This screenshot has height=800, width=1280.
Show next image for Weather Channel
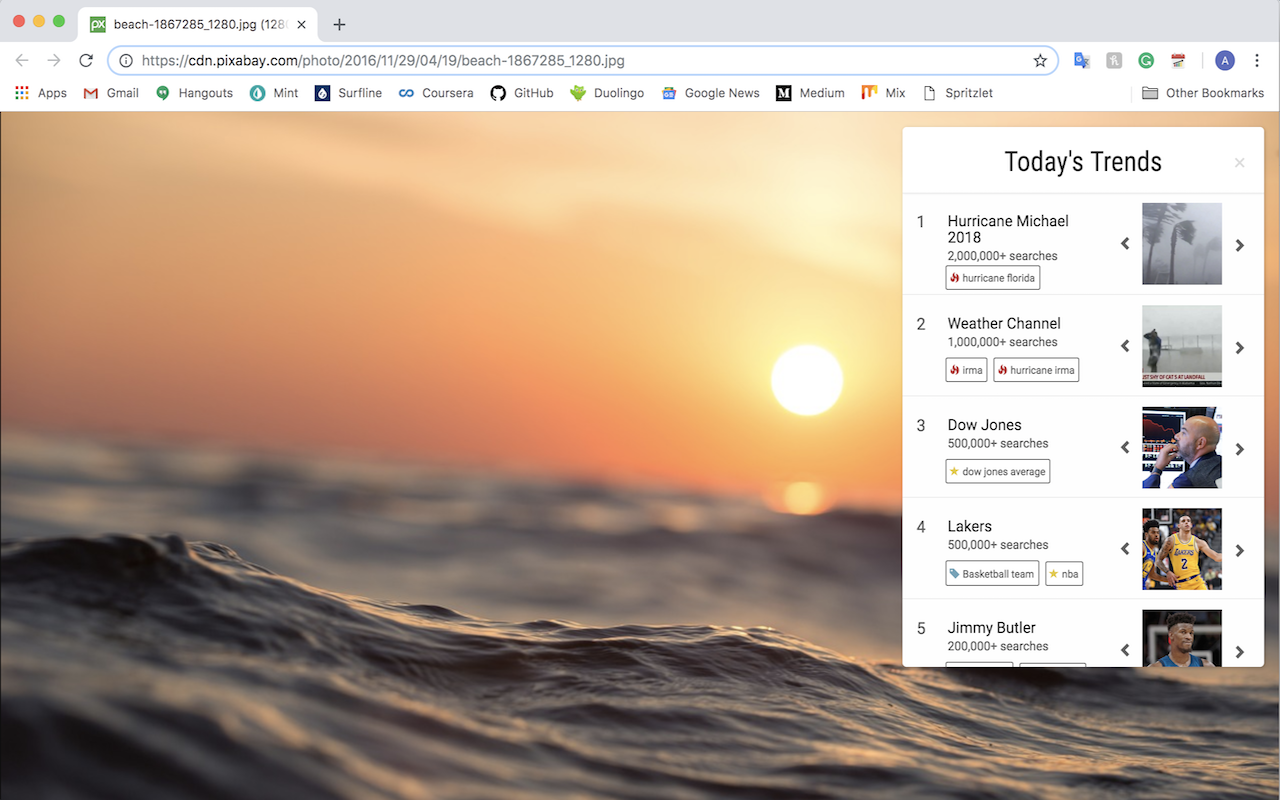tap(1240, 347)
